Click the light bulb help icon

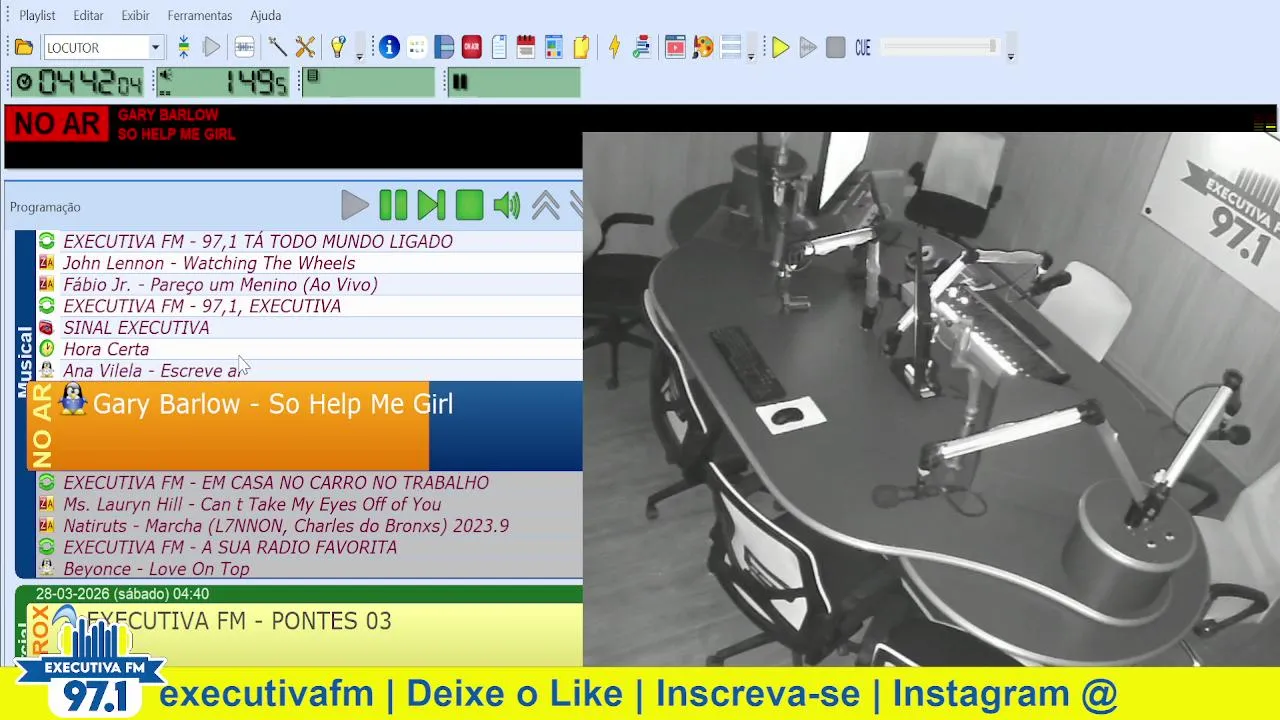(x=338, y=47)
